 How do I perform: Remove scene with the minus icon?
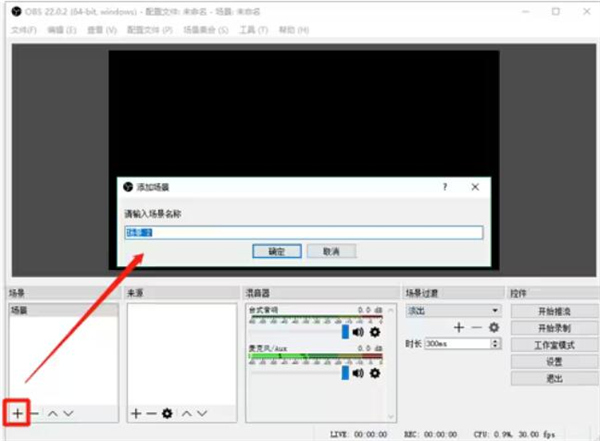pos(34,412)
